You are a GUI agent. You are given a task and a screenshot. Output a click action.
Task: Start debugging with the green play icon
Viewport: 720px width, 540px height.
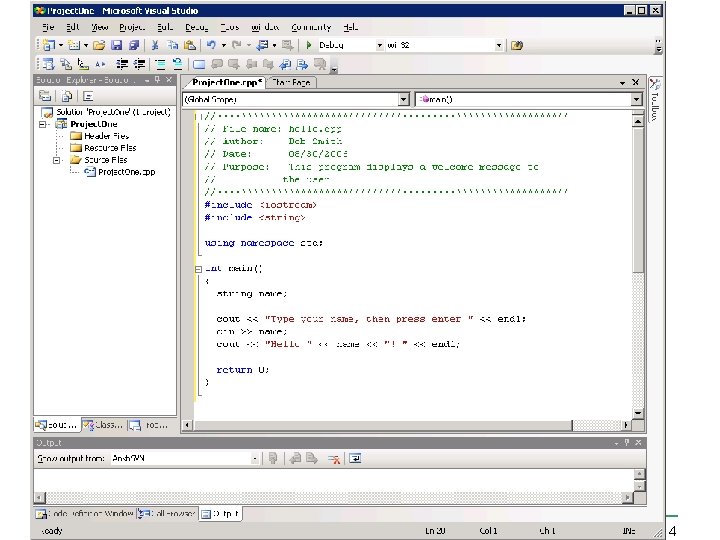pyautogui.click(x=309, y=45)
